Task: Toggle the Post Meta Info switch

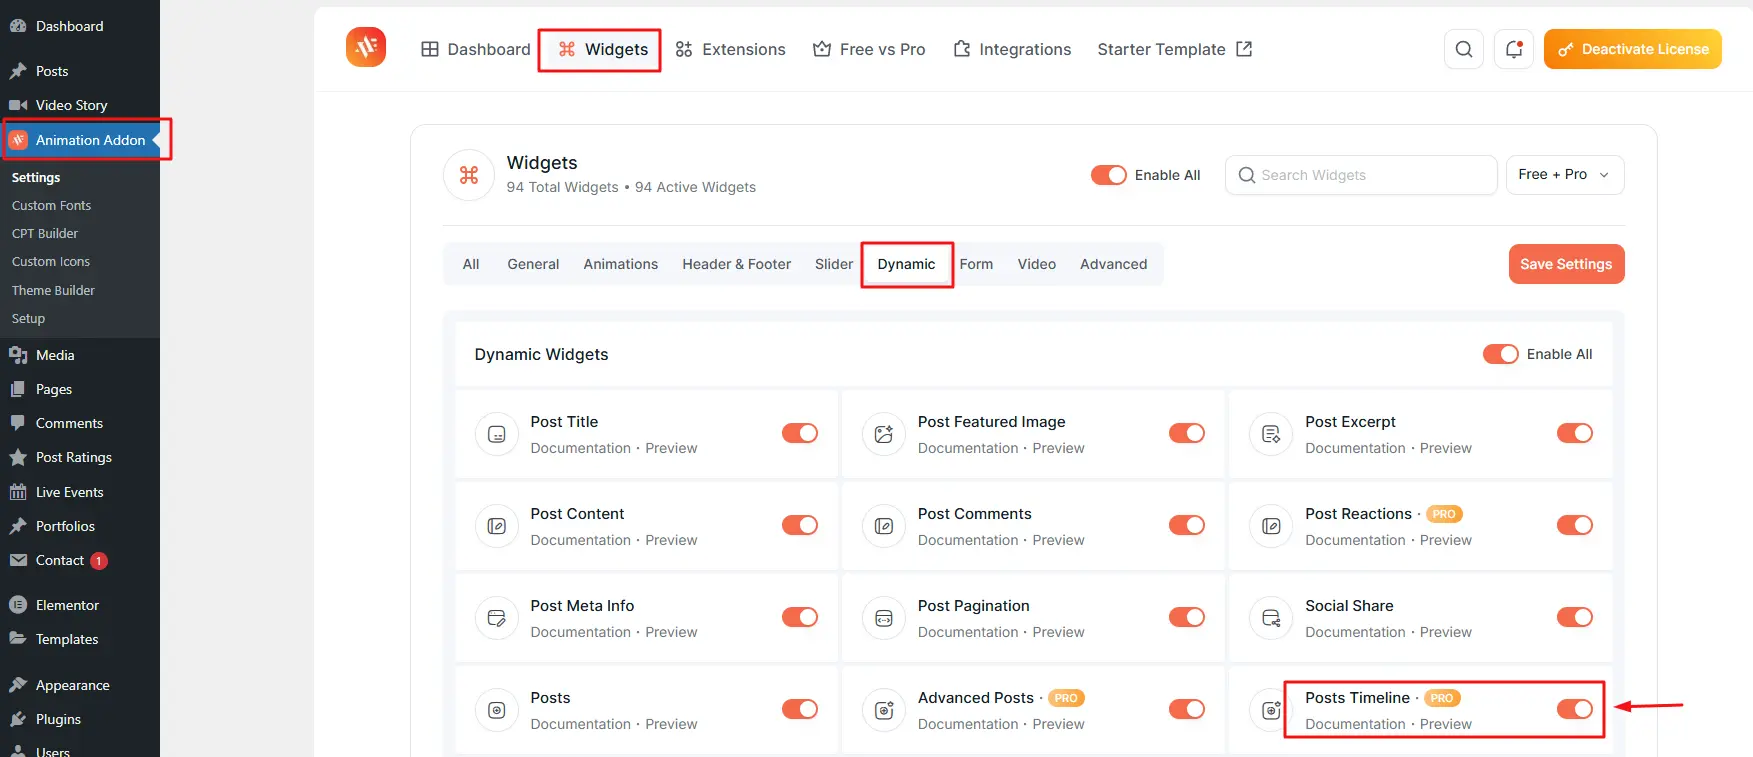Action: [800, 617]
